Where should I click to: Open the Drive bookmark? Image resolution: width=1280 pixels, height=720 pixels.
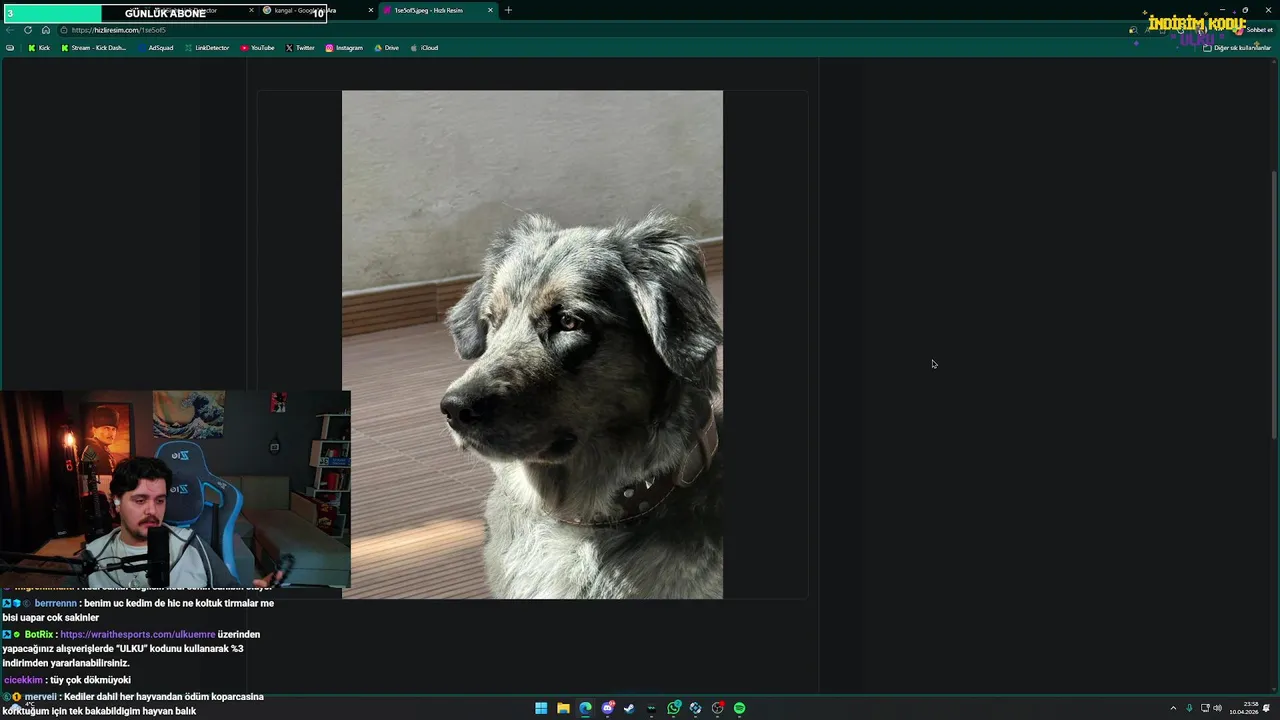(x=386, y=48)
